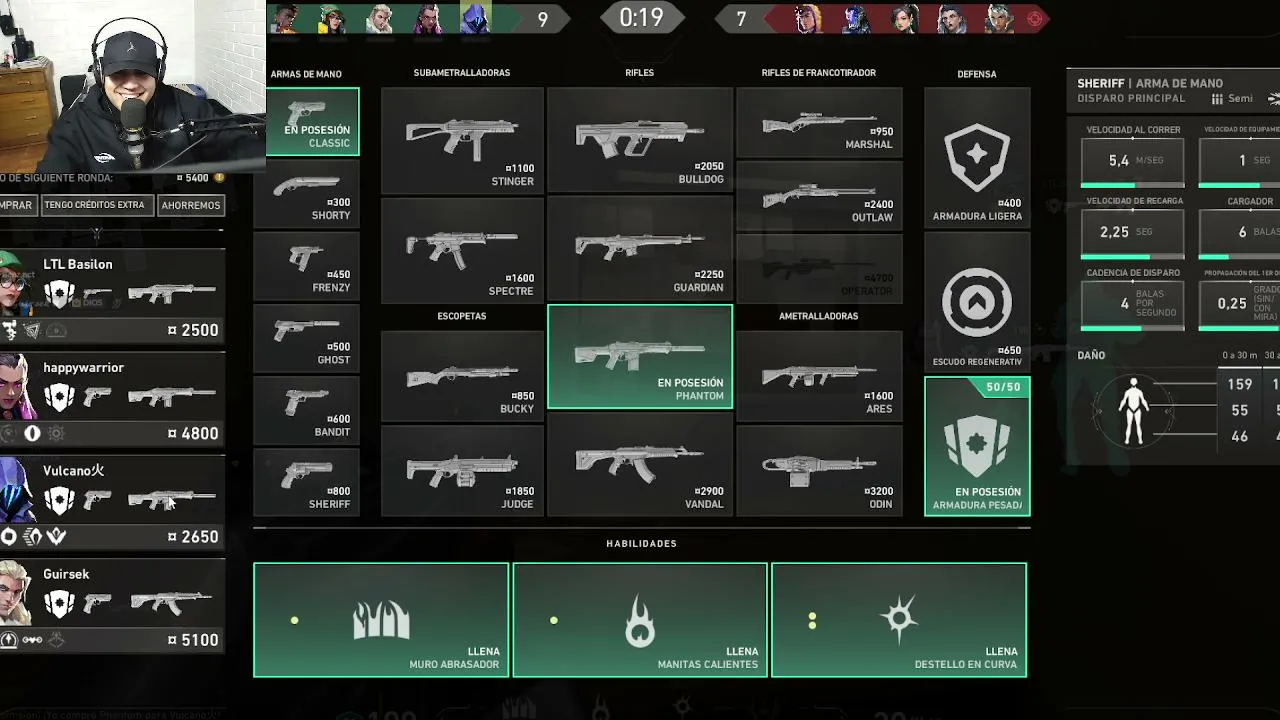Viewport: 1280px width, 720px height.
Task: Click the Sheriff | Arma de Mano title
Action: (1150, 84)
